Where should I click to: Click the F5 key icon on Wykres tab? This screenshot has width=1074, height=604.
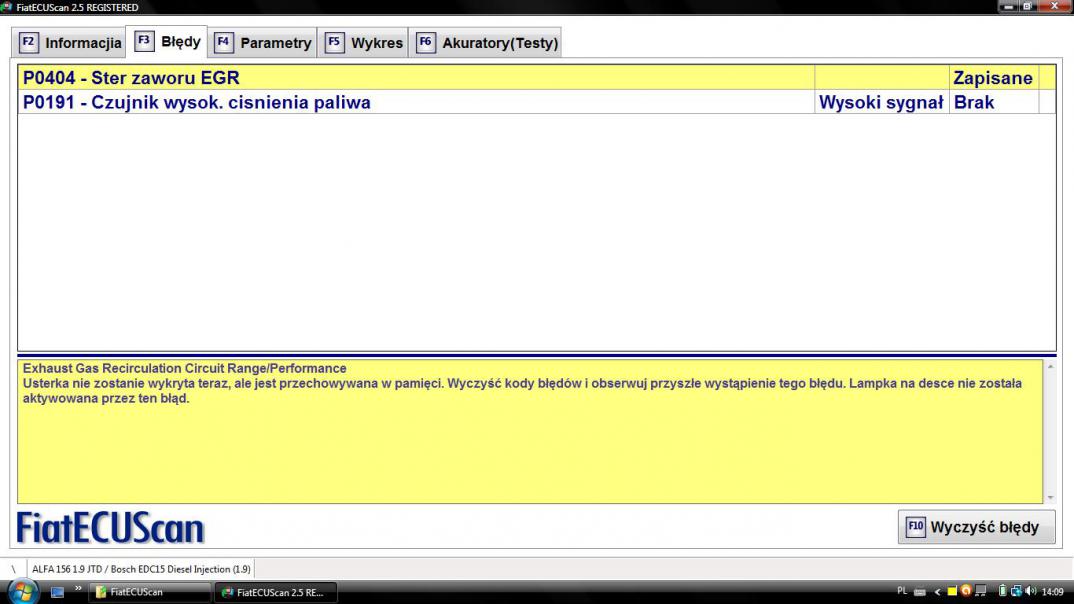click(x=334, y=42)
